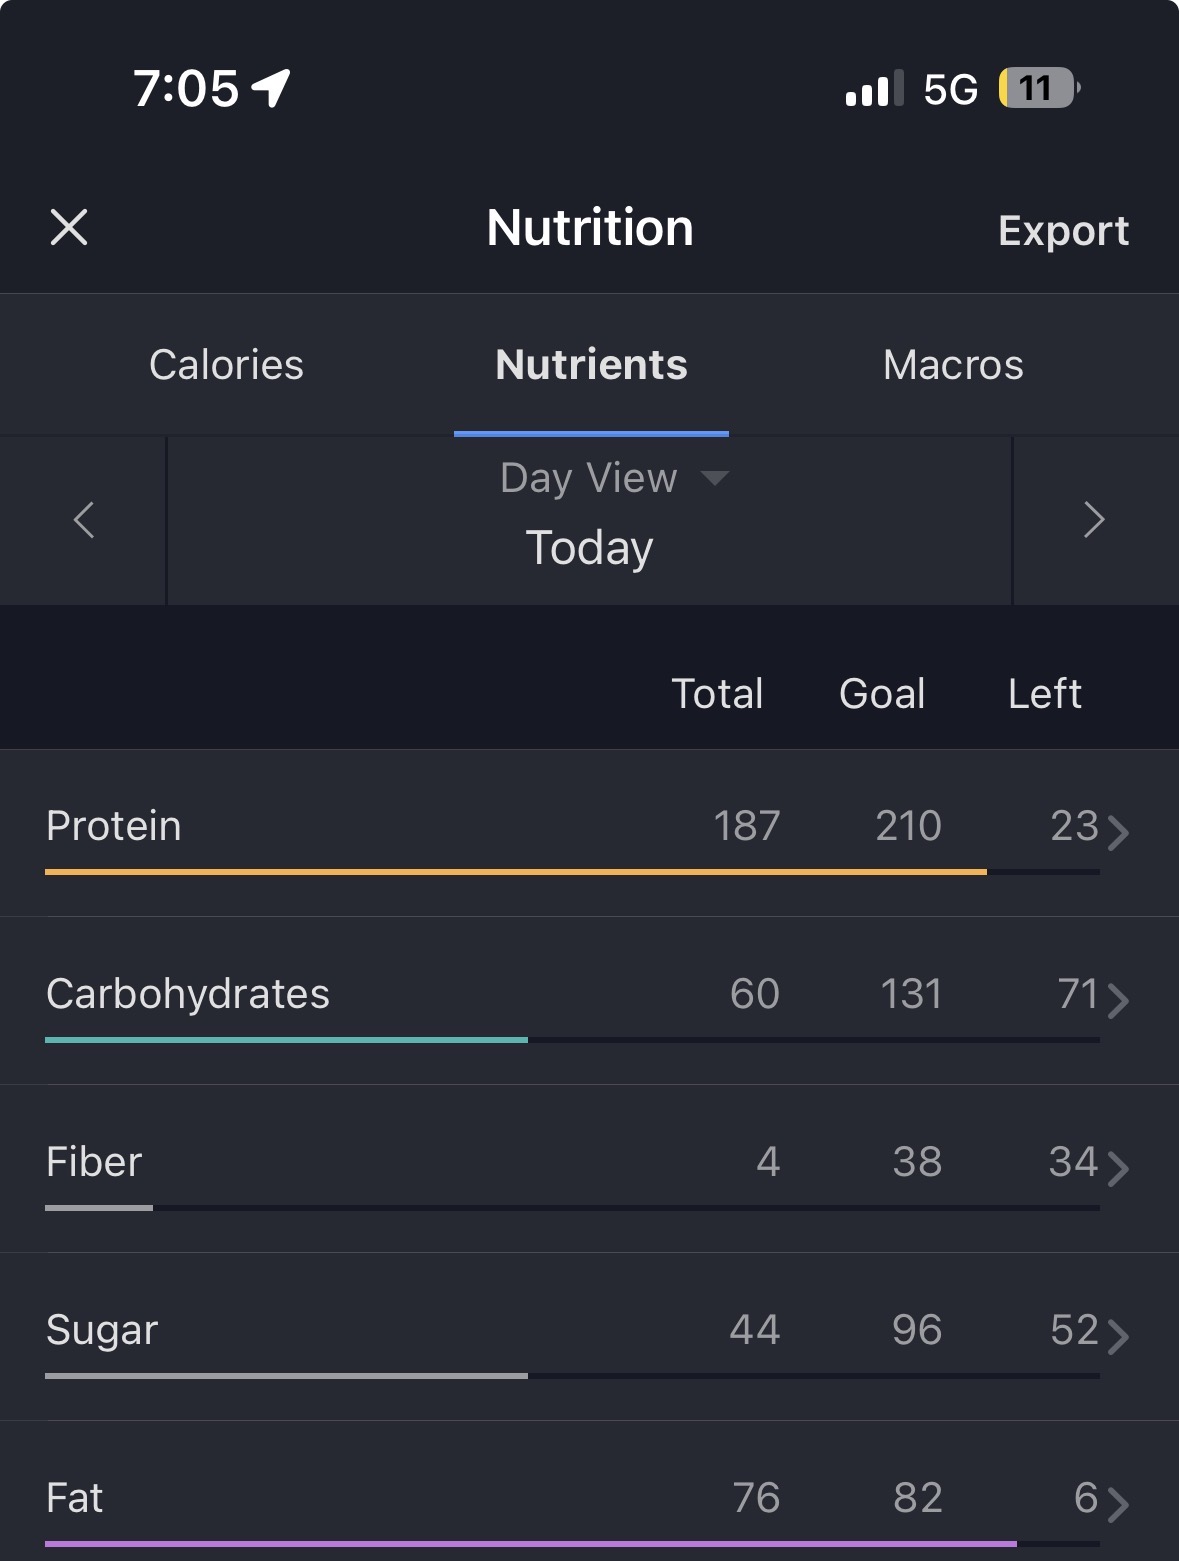Viewport: 1179px width, 1561px height.
Task: Close the Nutrition screen with X icon
Action: point(69,227)
